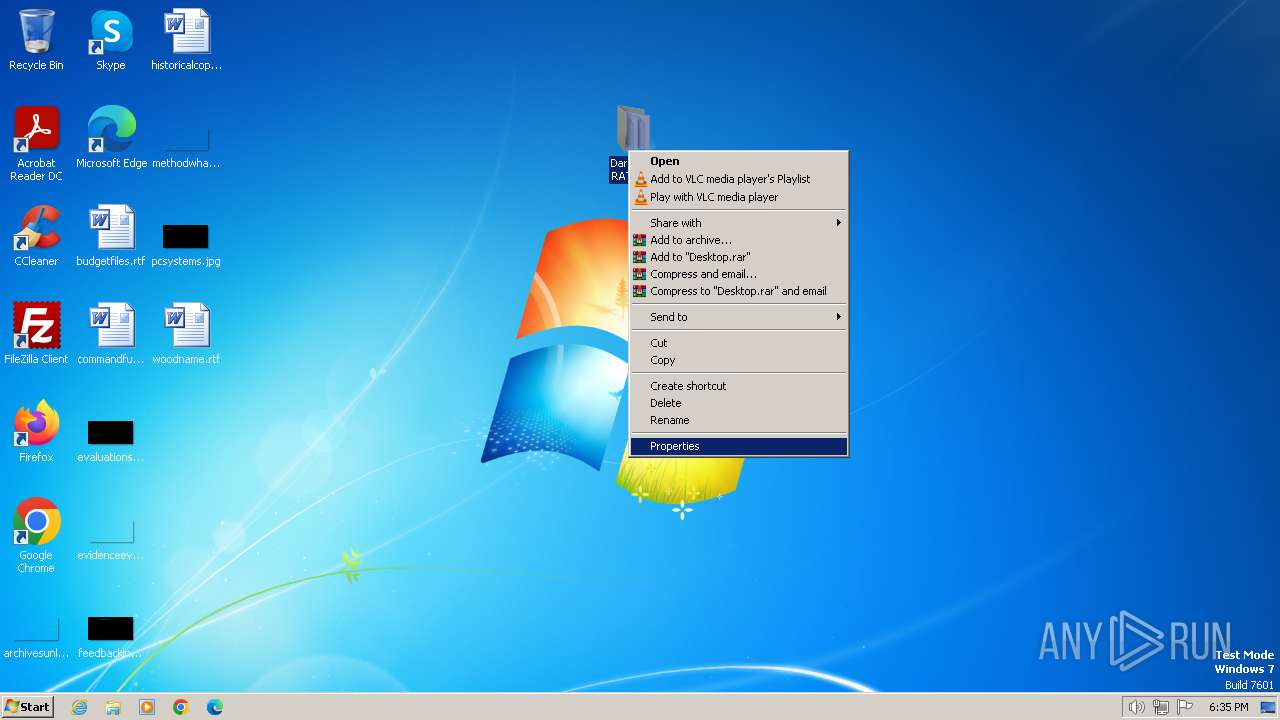Open Action Center flag icon

tap(1185, 707)
